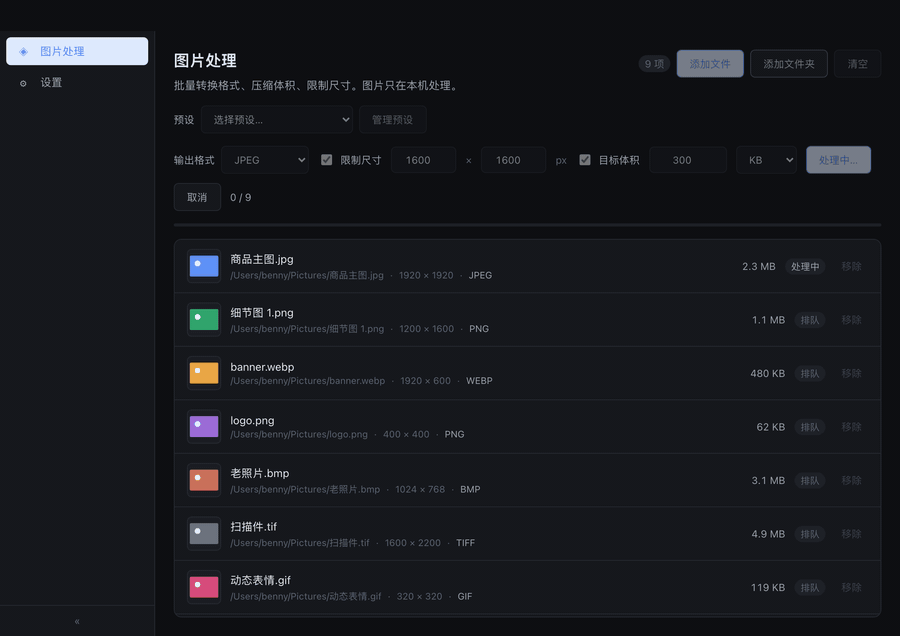Remove 动态表情.gif via its 移除 link

pyautogui.click(x=851, y=587)
